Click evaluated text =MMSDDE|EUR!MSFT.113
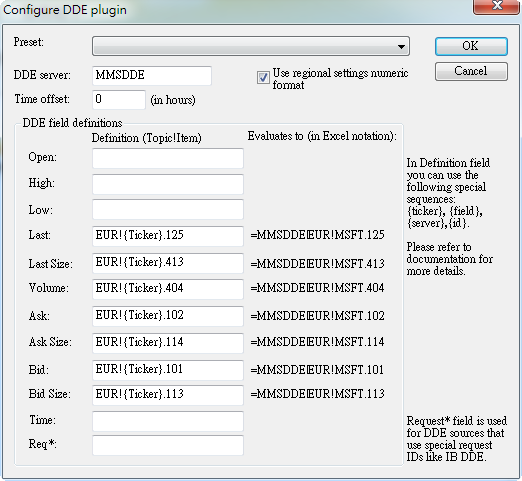The image size is (522, 481). tap(317, 394)
